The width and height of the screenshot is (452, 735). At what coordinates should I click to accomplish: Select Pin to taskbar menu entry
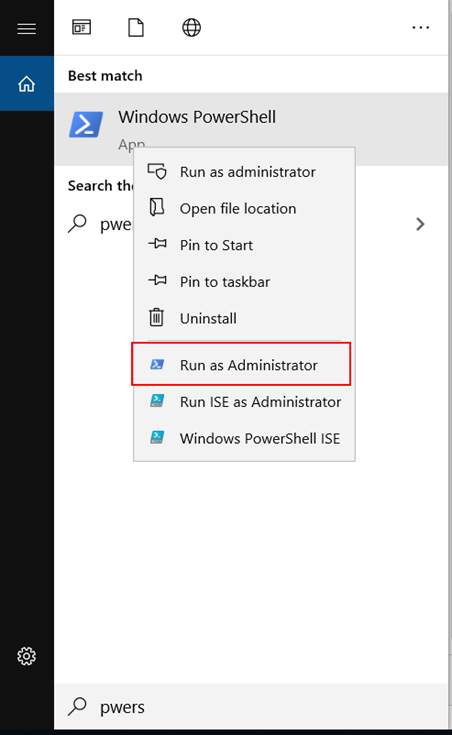[244, 282]
